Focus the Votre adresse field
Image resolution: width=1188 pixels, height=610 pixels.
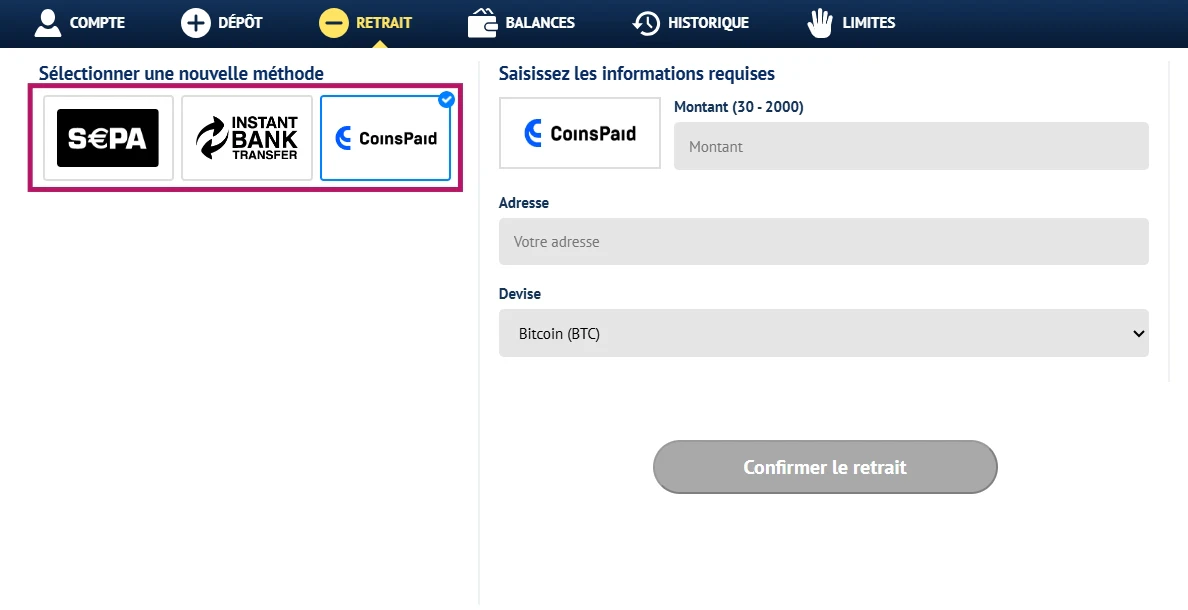[x=824, y=242]
